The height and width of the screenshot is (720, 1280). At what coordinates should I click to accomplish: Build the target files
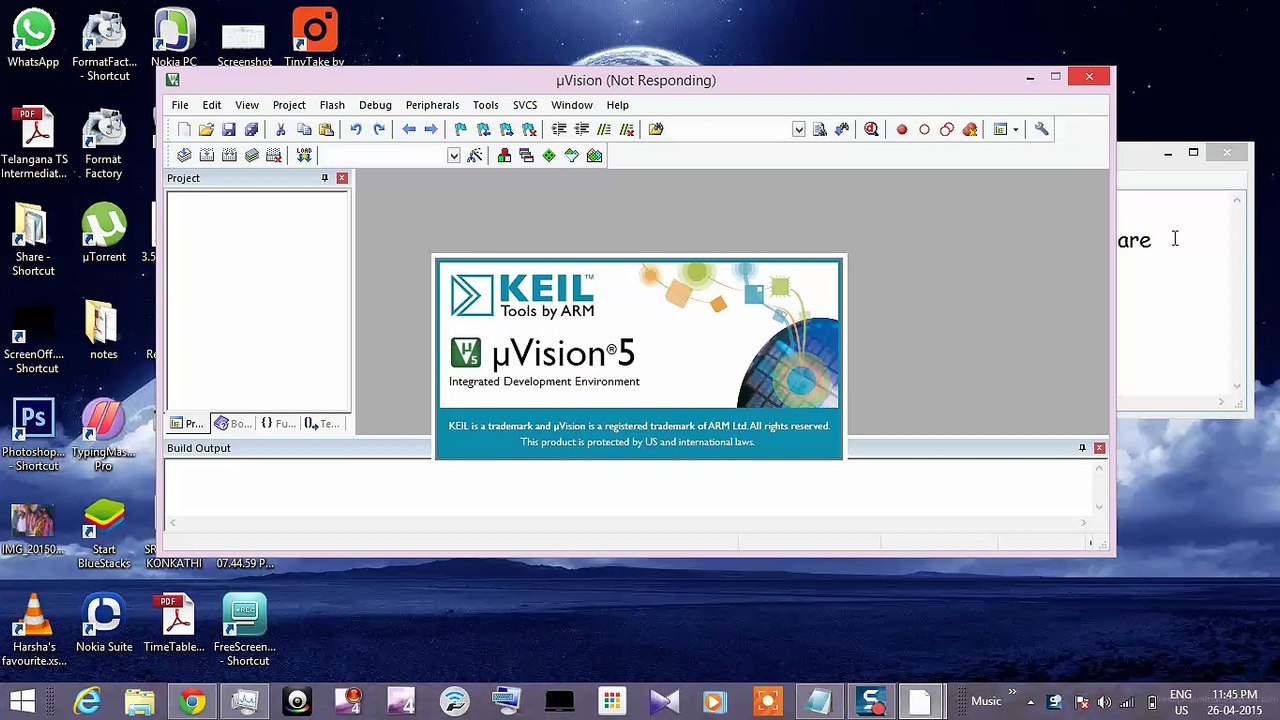pos(207,155)
